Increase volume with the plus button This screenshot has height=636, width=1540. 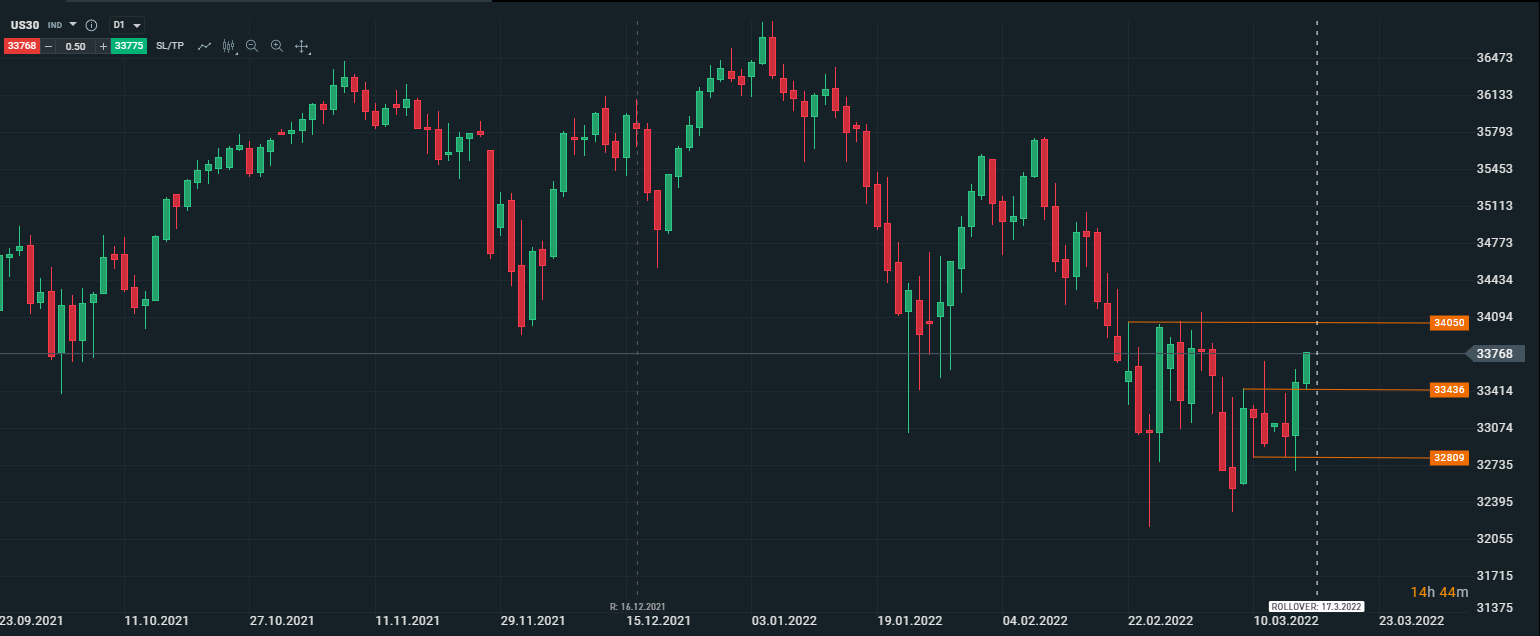pos(103,46)
